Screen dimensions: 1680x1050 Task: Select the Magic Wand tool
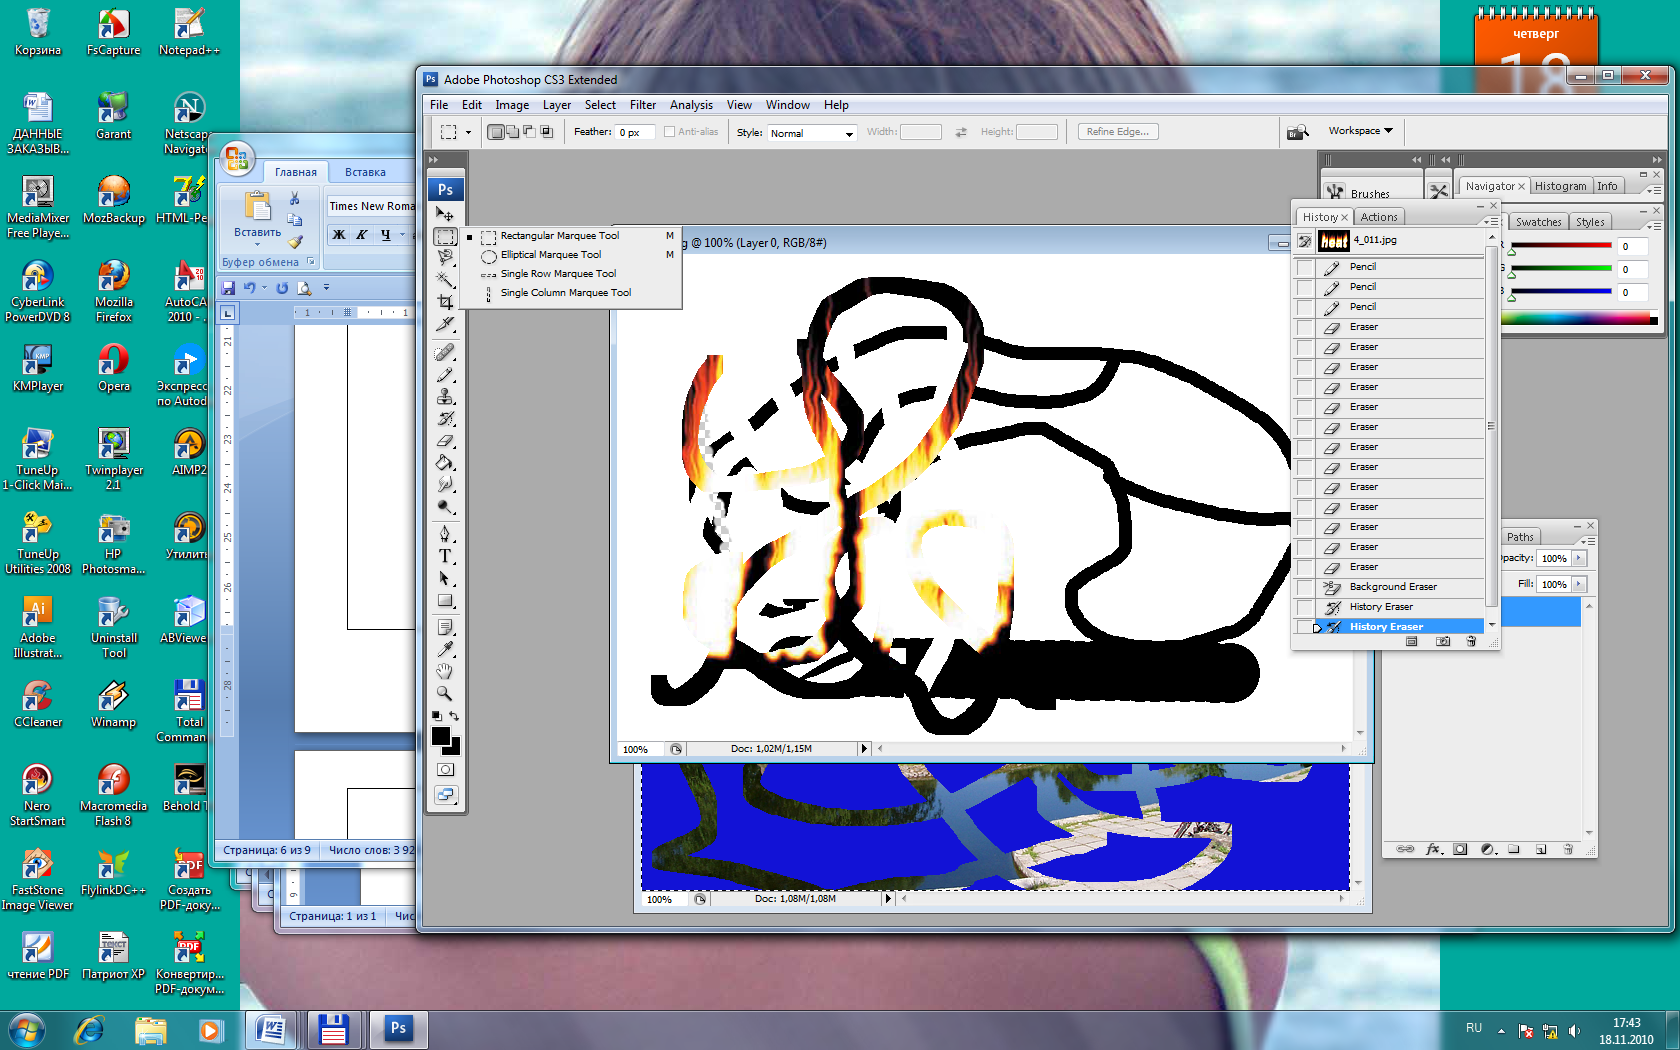pos(445,279)
